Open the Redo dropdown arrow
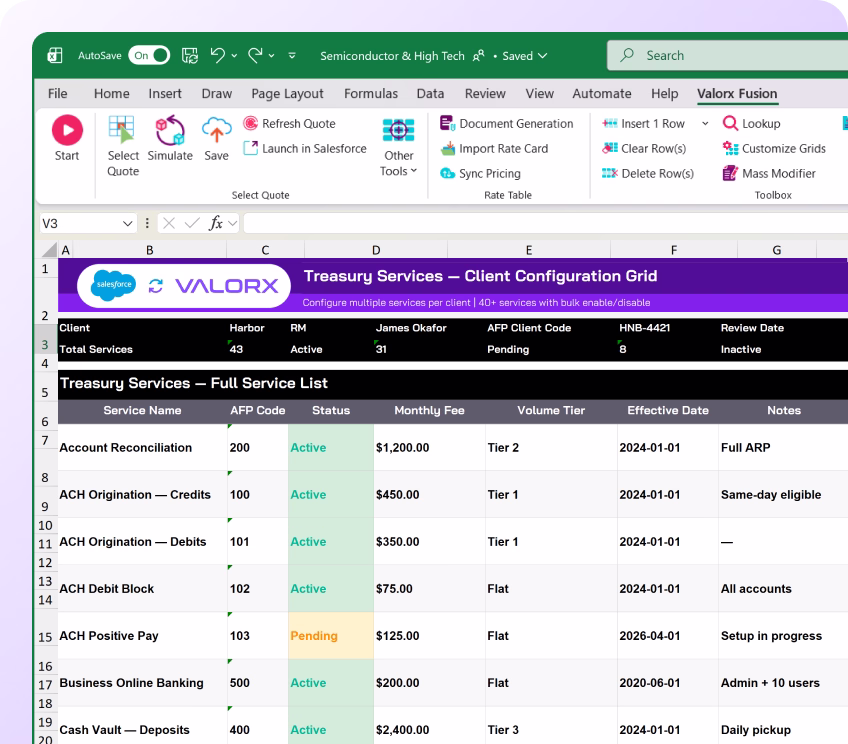This screenshot has width=848, height=744. tap(271, 56)
